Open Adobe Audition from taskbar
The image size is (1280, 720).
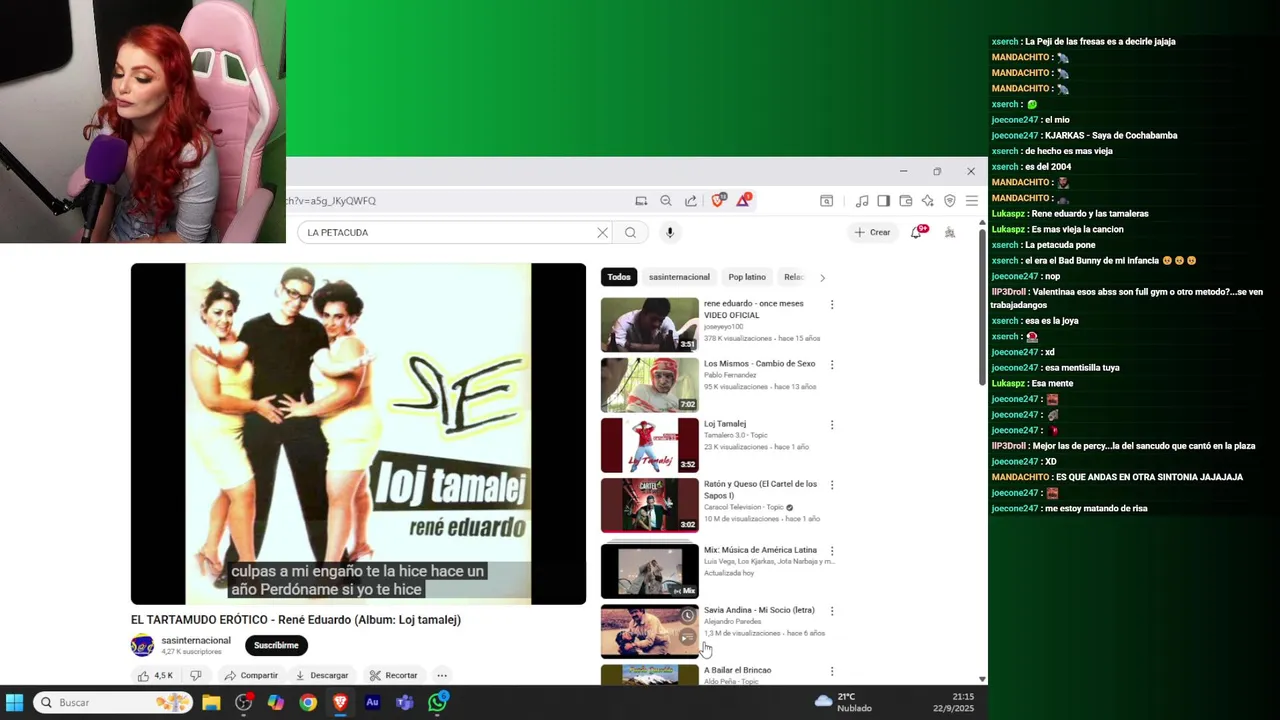(372, 703)
